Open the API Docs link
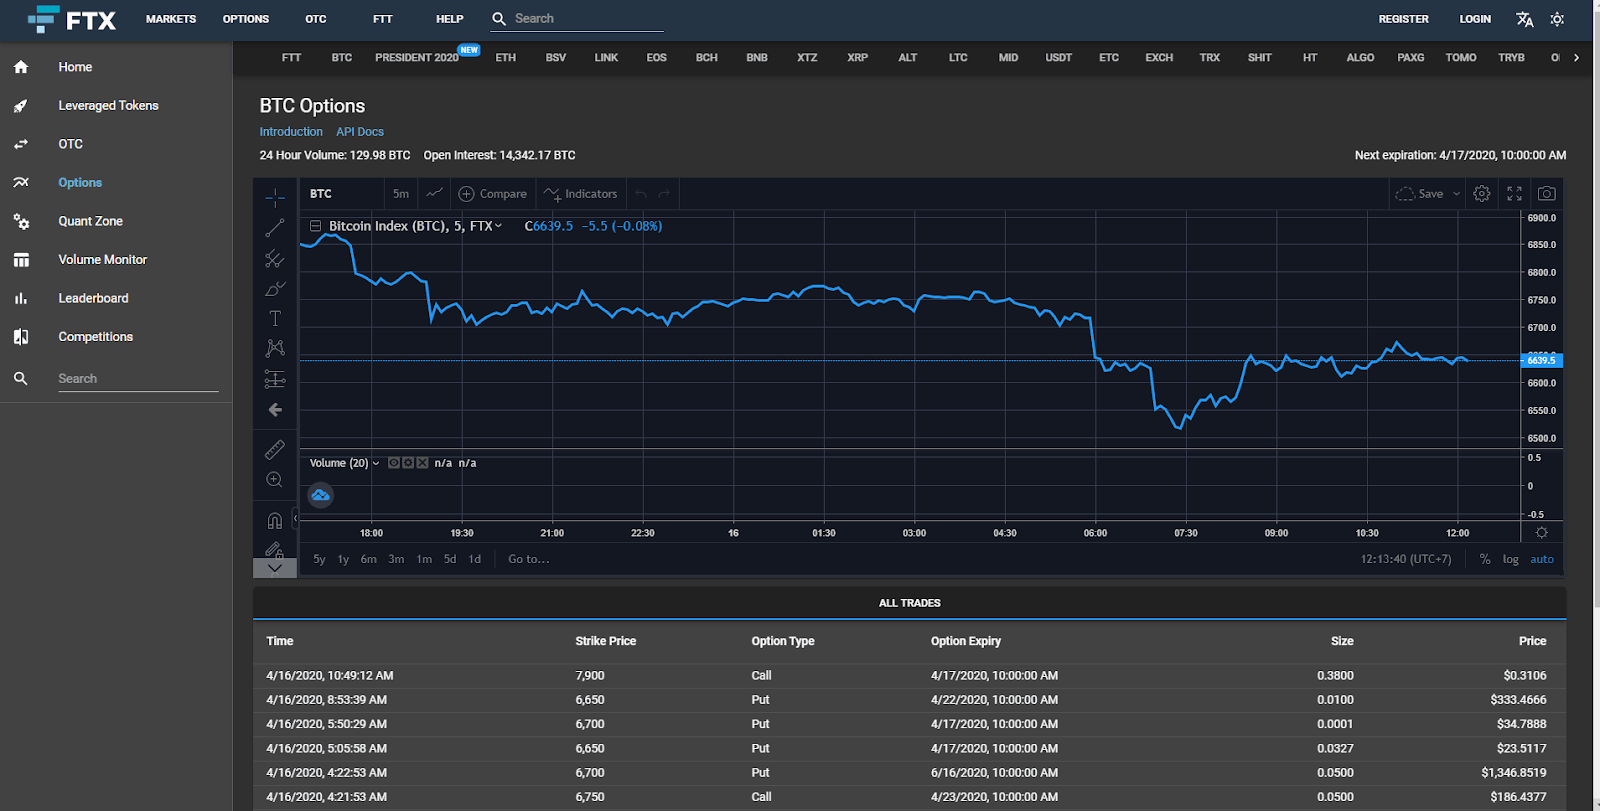Screen dimensions: 1600x811 (359, 132)
